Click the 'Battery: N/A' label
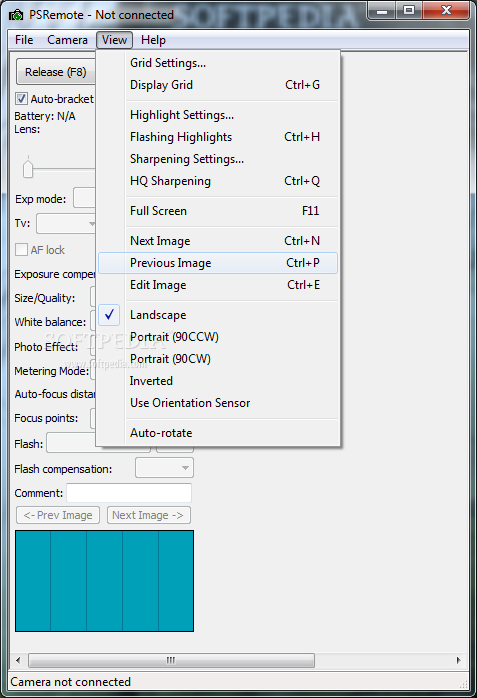477x698 pixels. click(x=45, y=116)
